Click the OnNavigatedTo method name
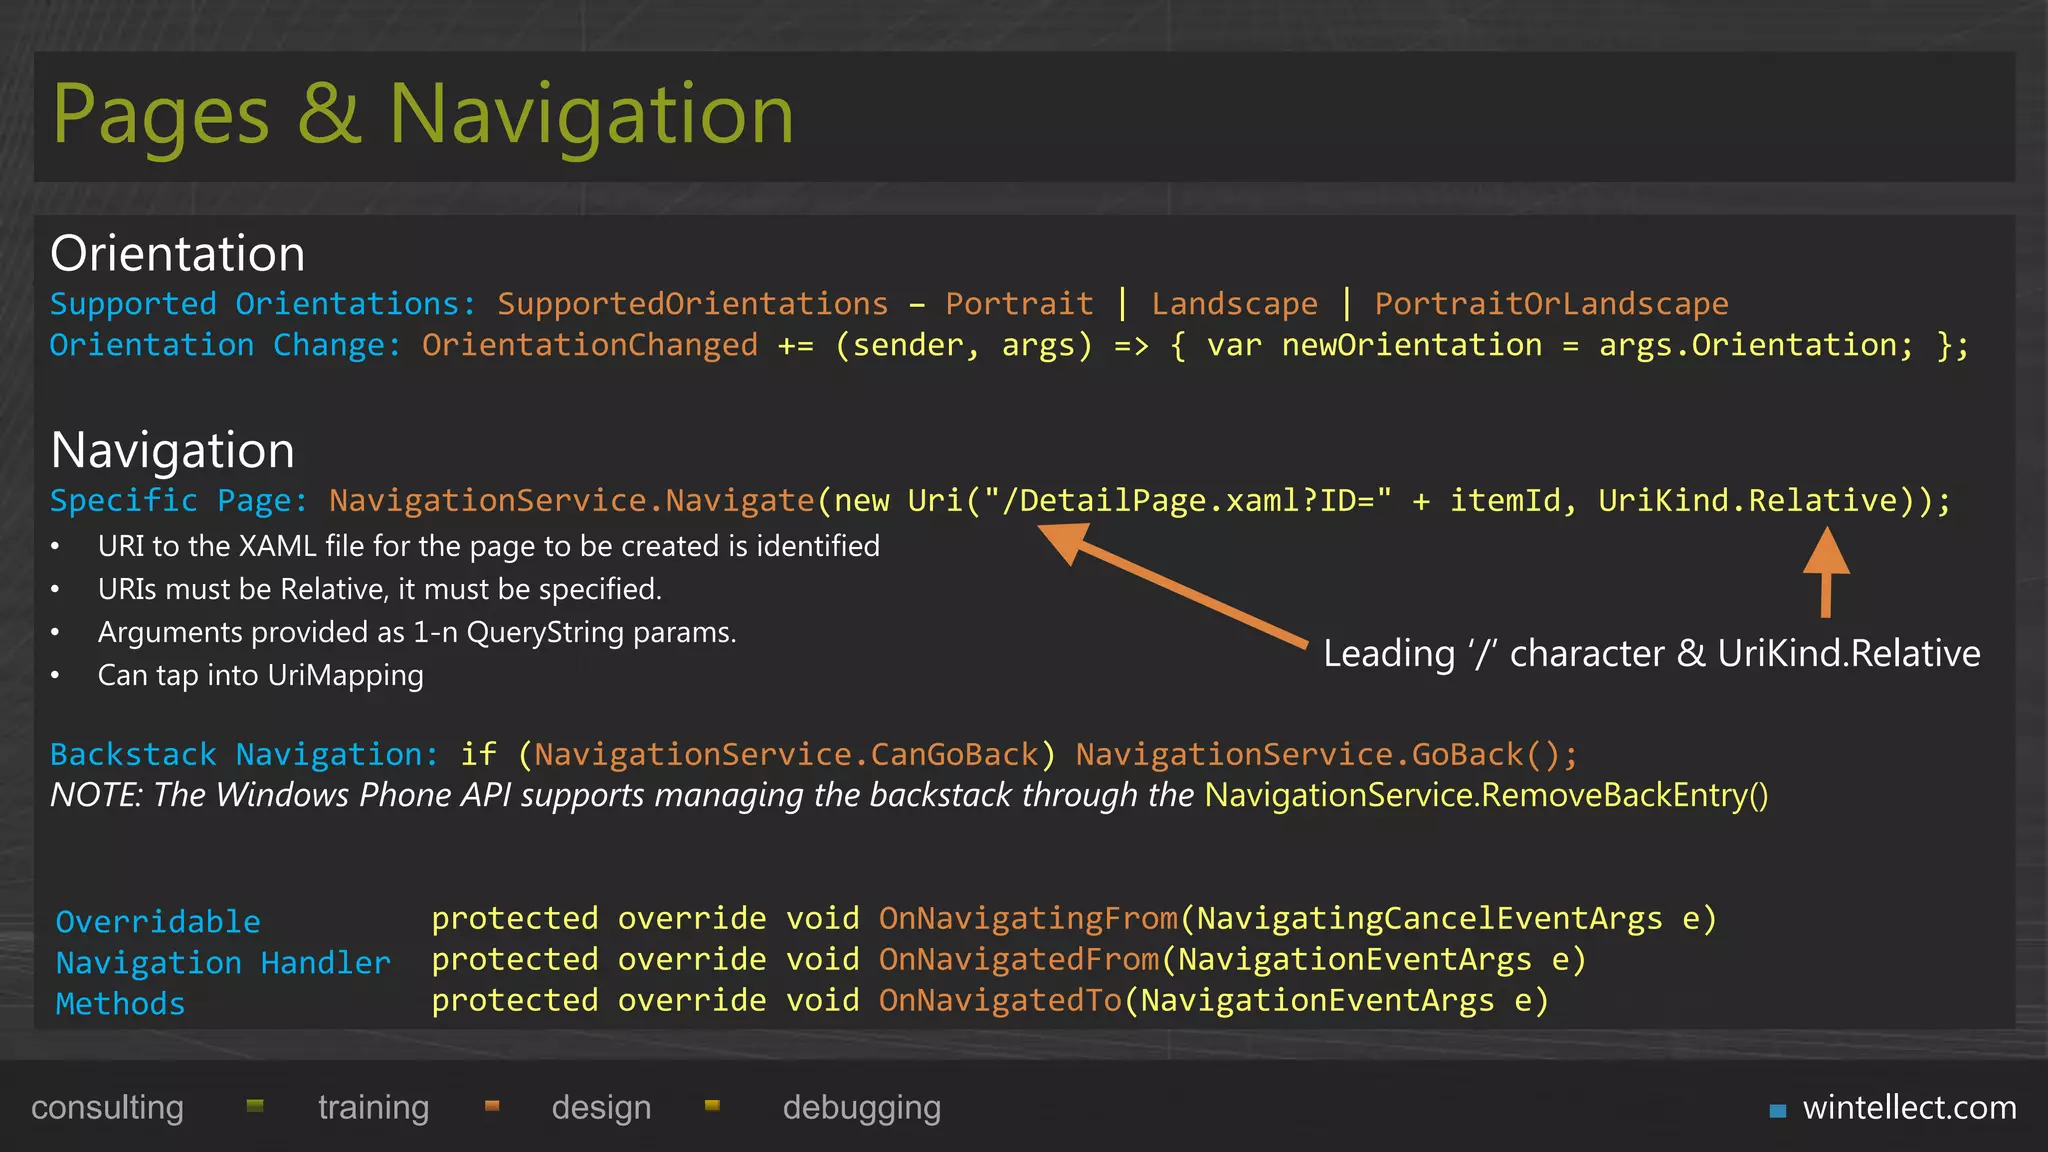This screenshot has width=2048, height=1152. [1000, 1000]
